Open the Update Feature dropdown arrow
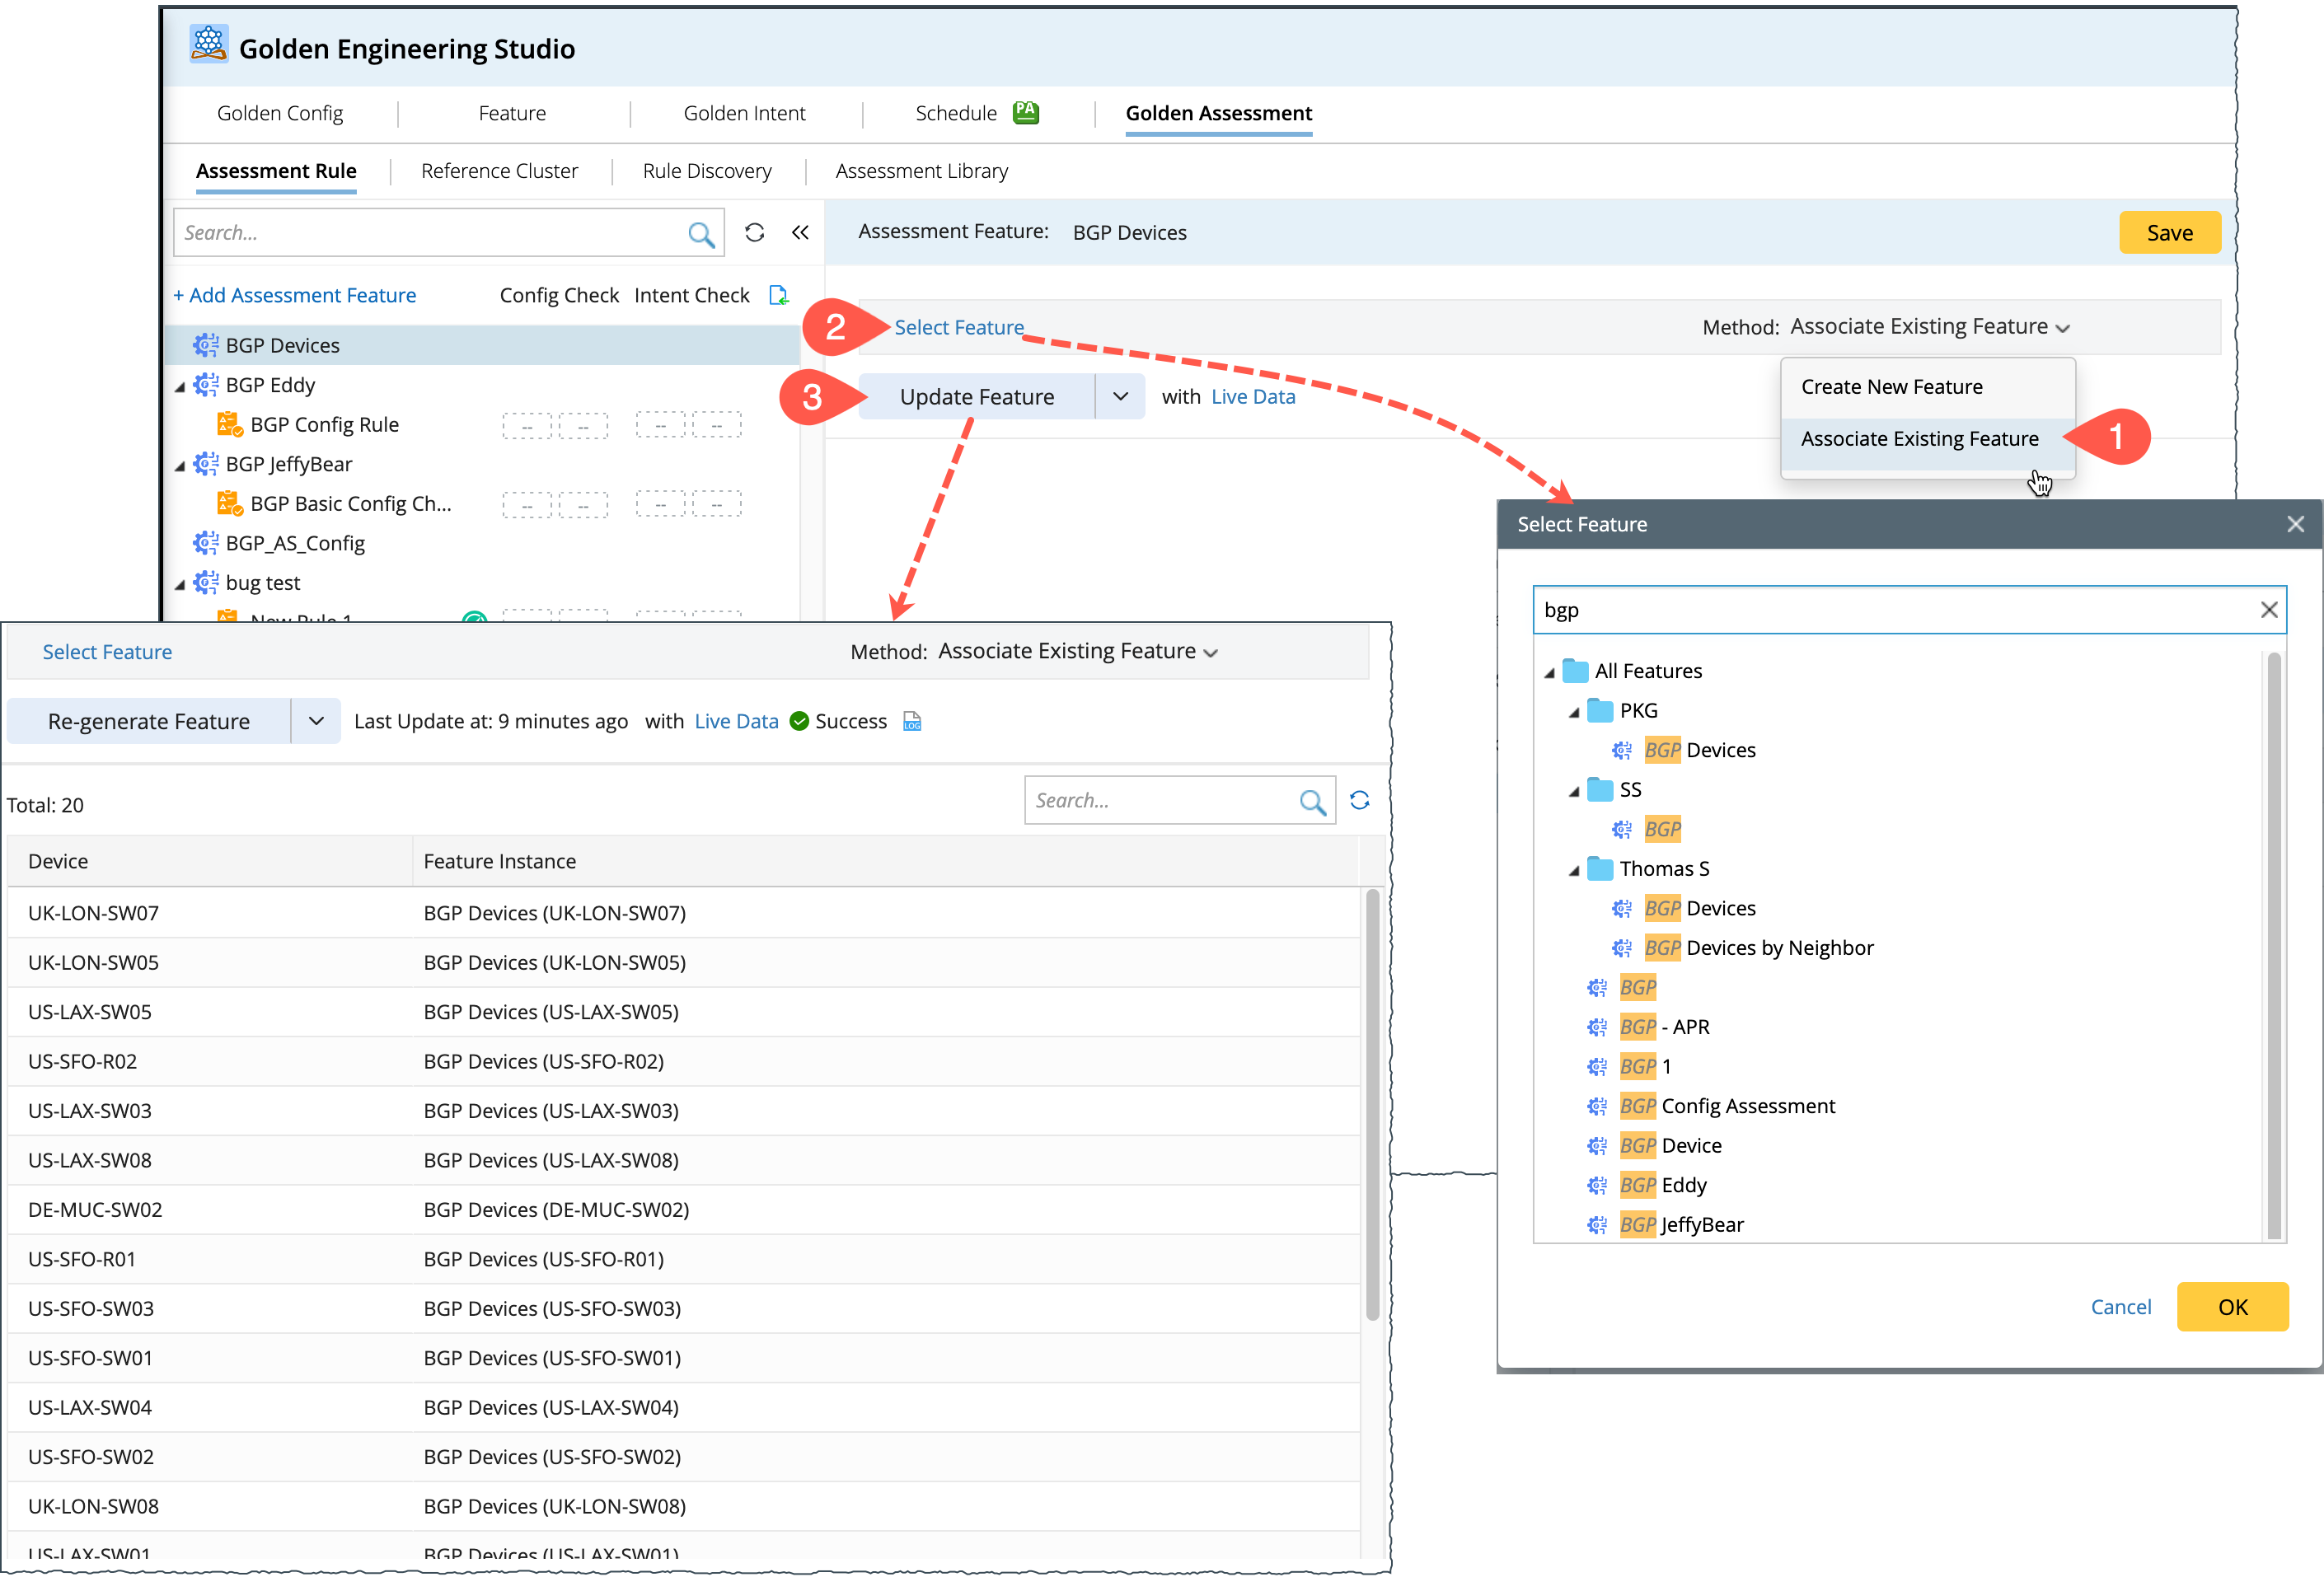This screenshot has height=1577, width=2324. pyautogui.click(x=1120, y=397)
